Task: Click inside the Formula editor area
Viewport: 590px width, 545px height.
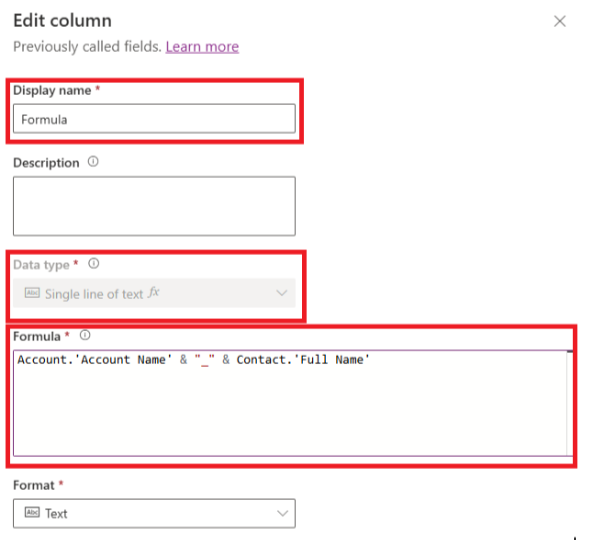Action: (290, 403)
